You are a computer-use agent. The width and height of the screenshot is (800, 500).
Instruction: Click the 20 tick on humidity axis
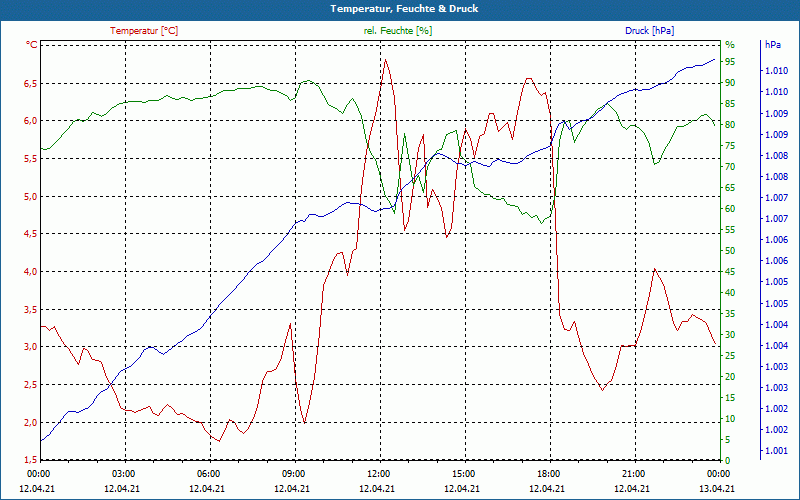(x=730, y=377)
